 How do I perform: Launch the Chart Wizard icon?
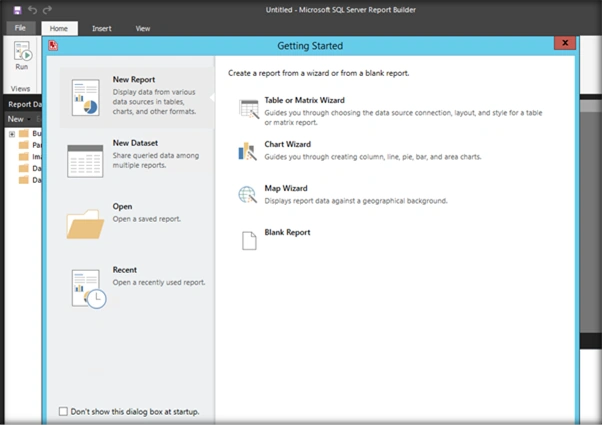click(247, 151)
